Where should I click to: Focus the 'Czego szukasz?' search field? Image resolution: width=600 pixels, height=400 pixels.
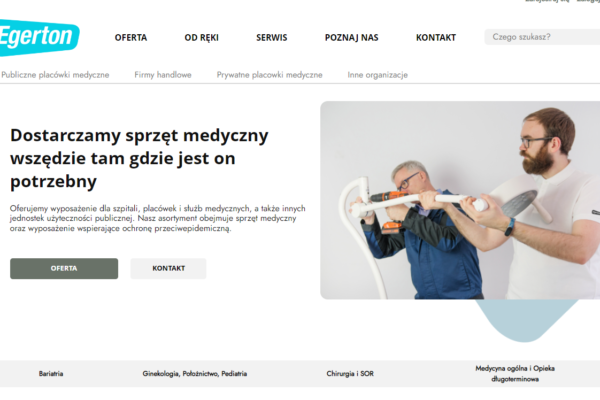pyautogui.click(x=542, y=37)
